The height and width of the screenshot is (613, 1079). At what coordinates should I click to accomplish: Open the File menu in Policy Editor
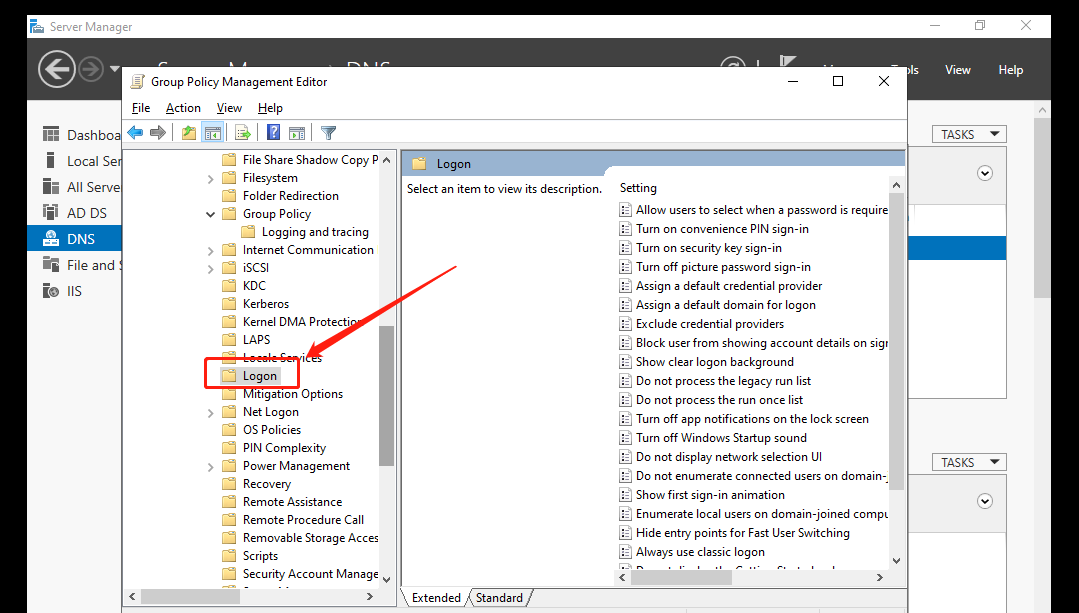tap(140, 108)
